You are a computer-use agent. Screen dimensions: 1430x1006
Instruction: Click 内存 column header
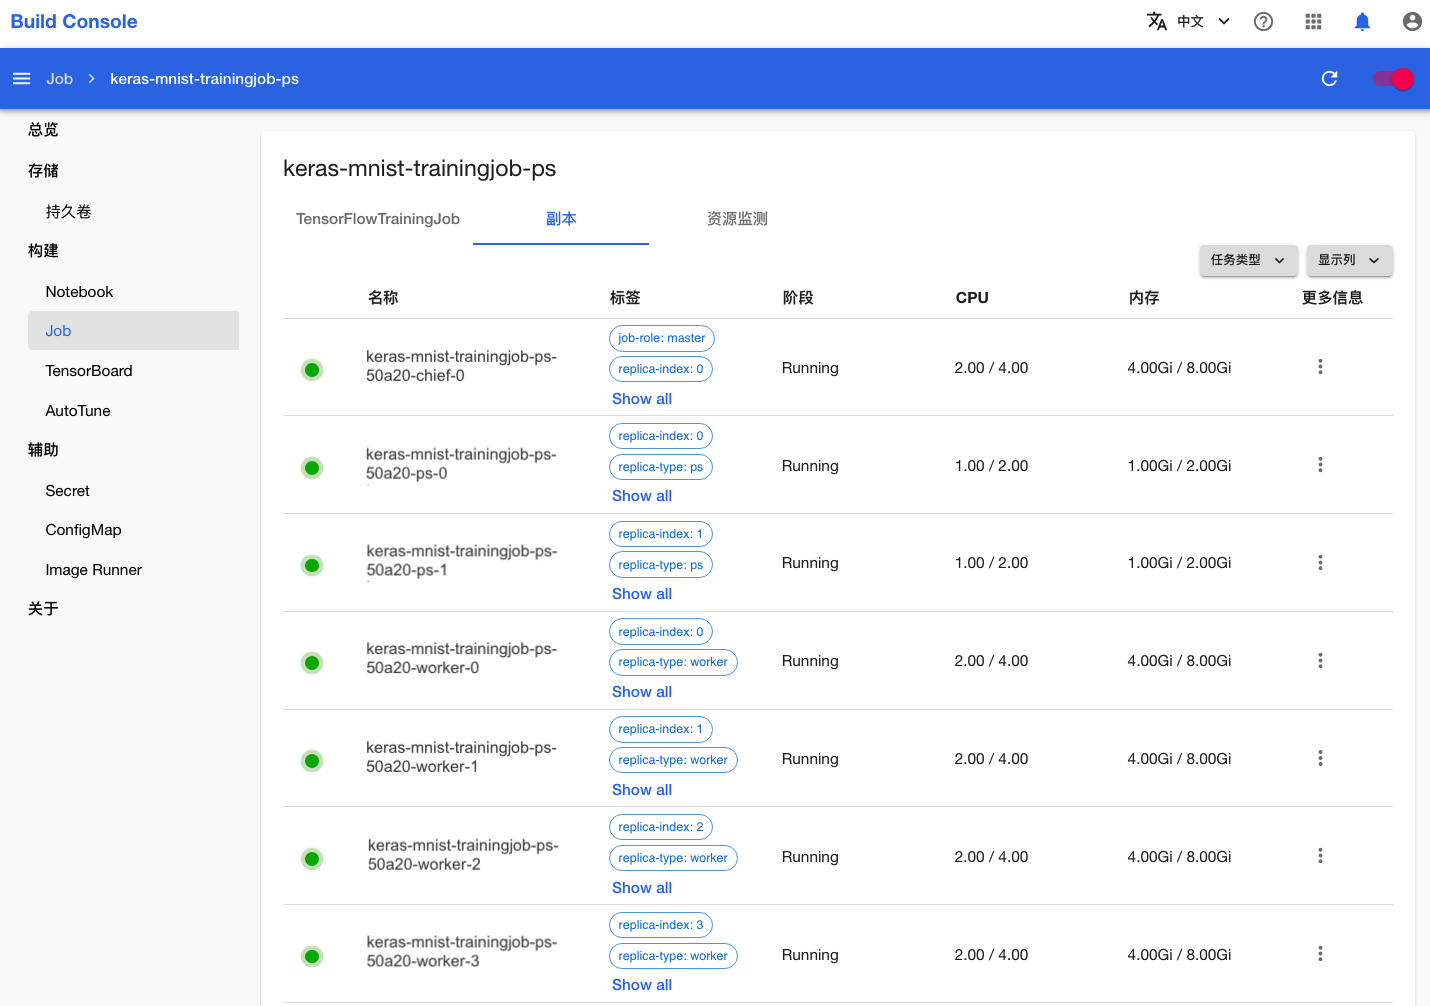[x=1144, y=298]
